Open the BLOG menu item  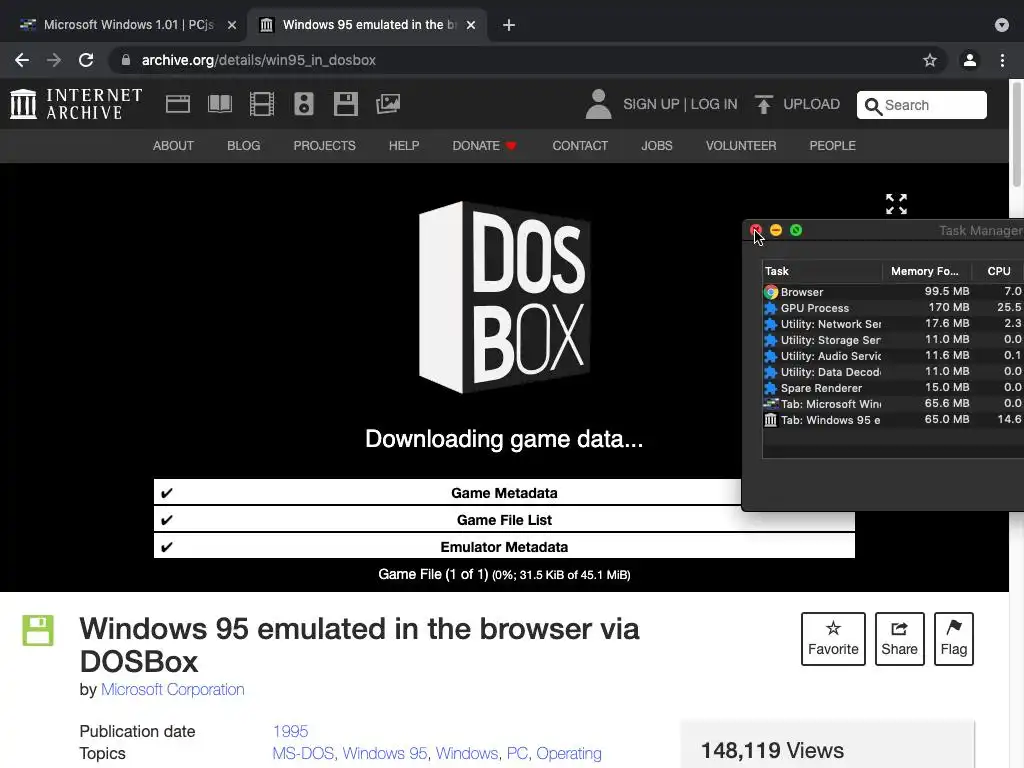coord(244,146)
